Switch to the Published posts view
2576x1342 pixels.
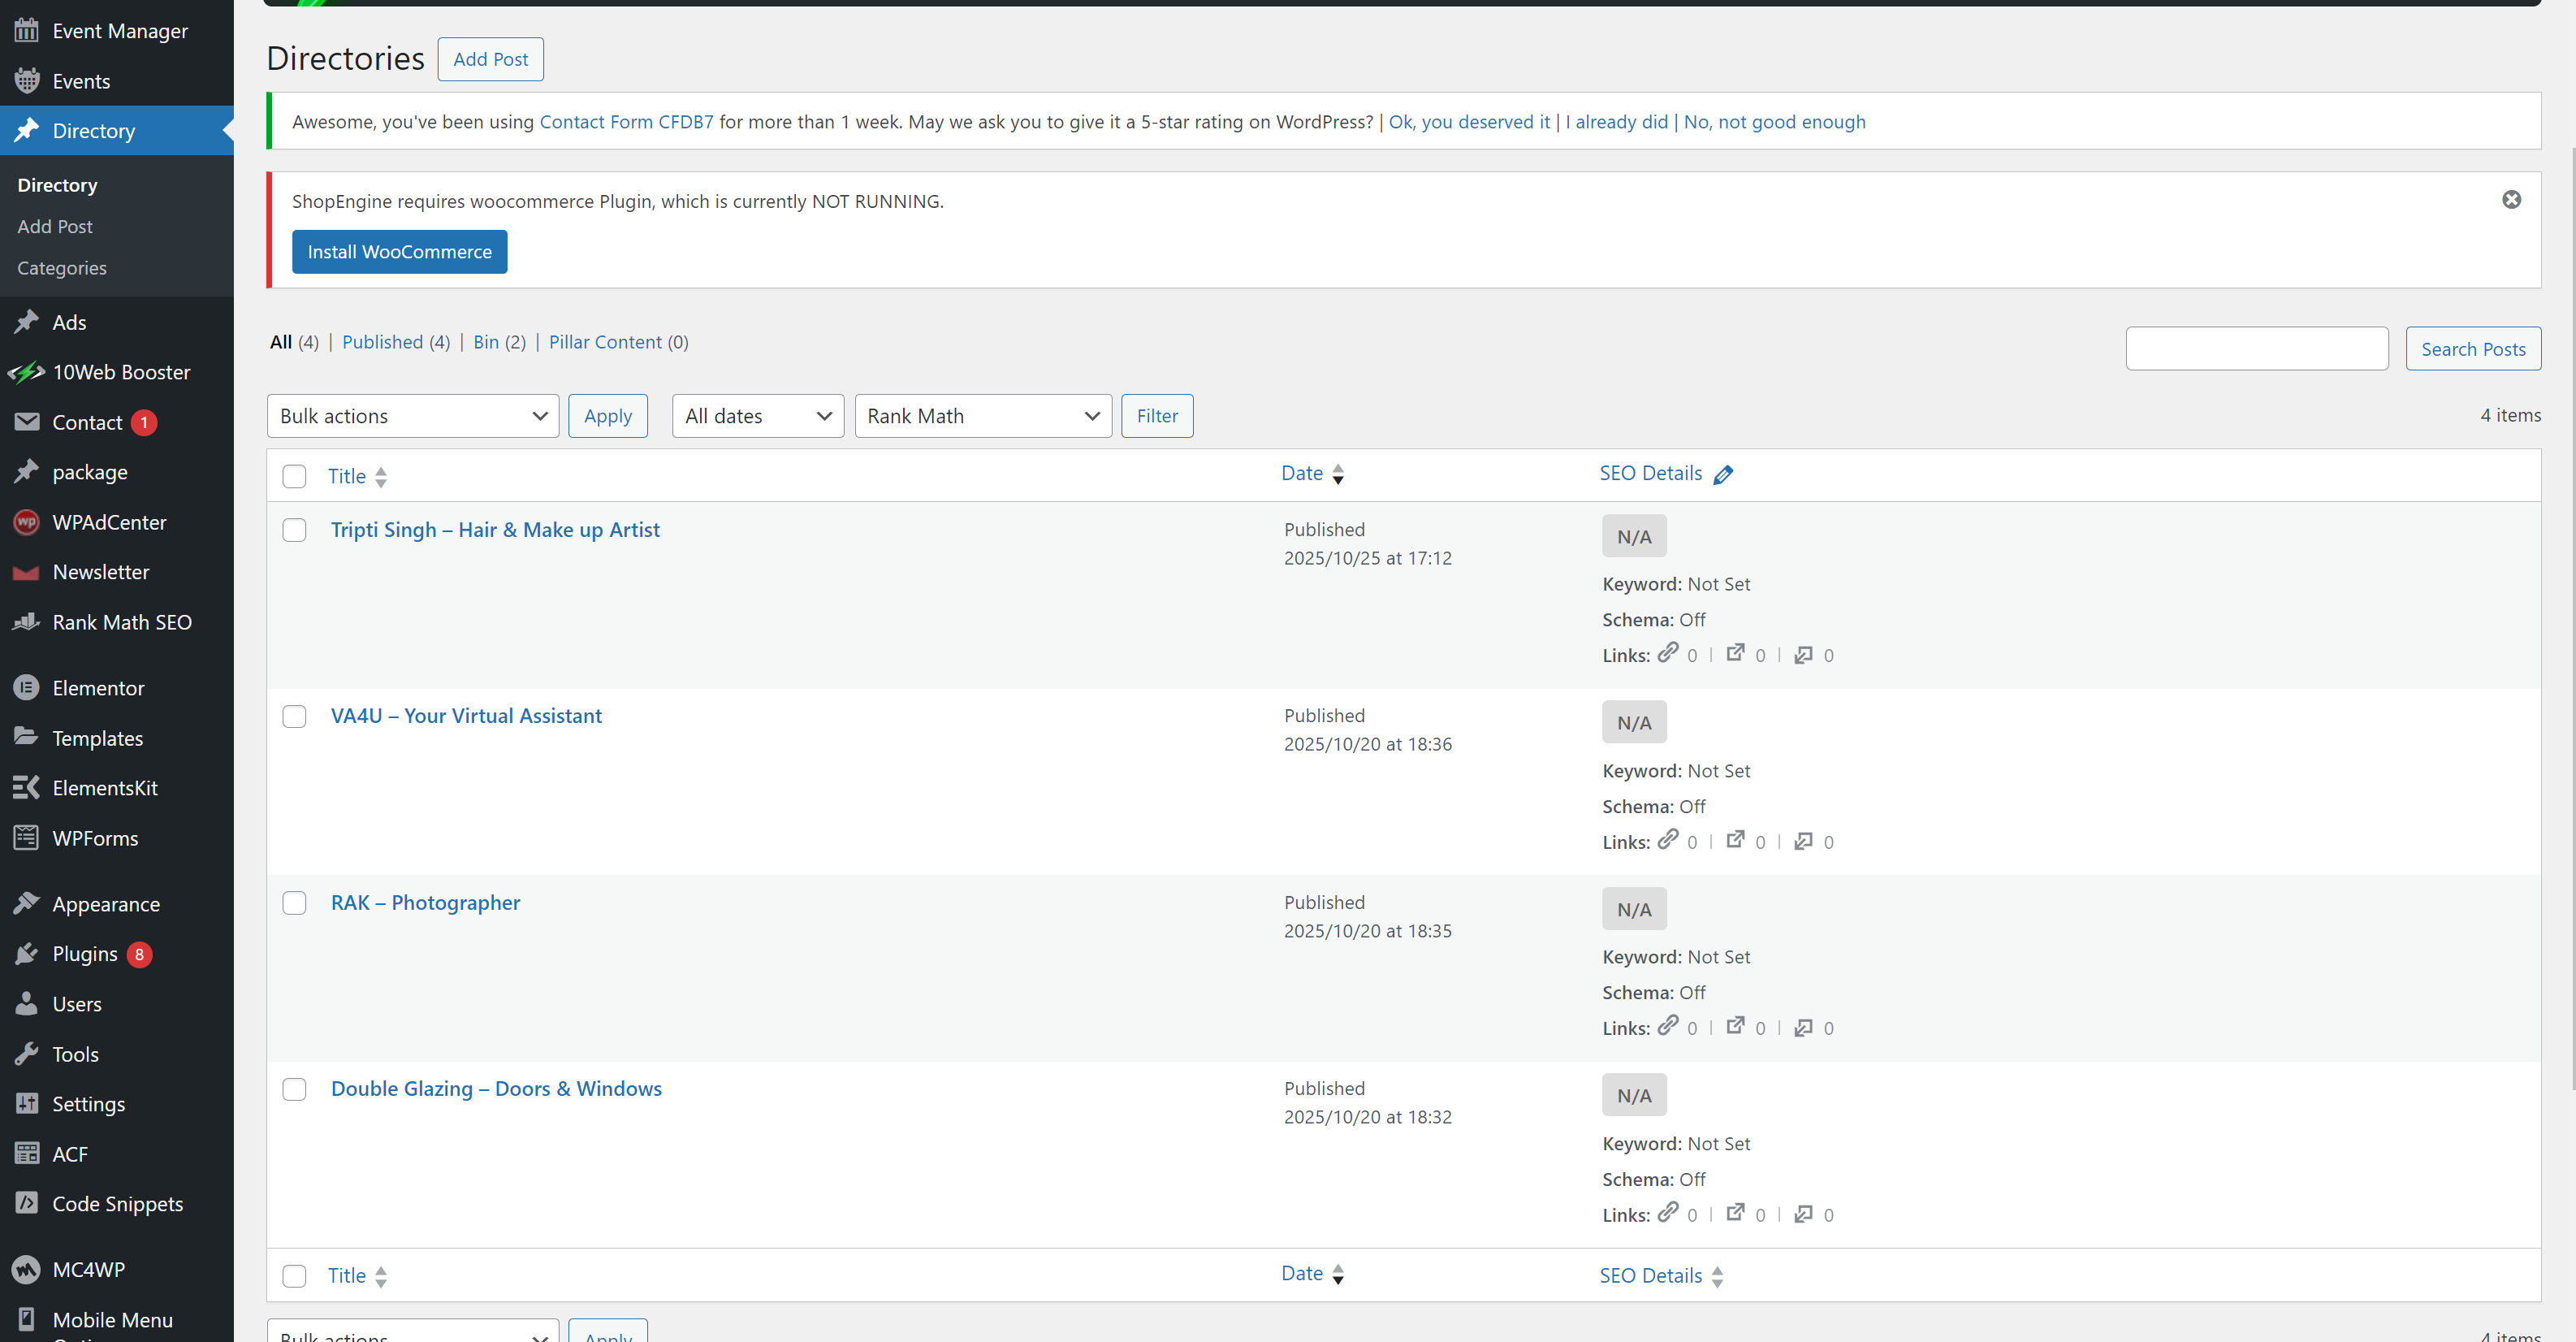(x=383, y=342)
